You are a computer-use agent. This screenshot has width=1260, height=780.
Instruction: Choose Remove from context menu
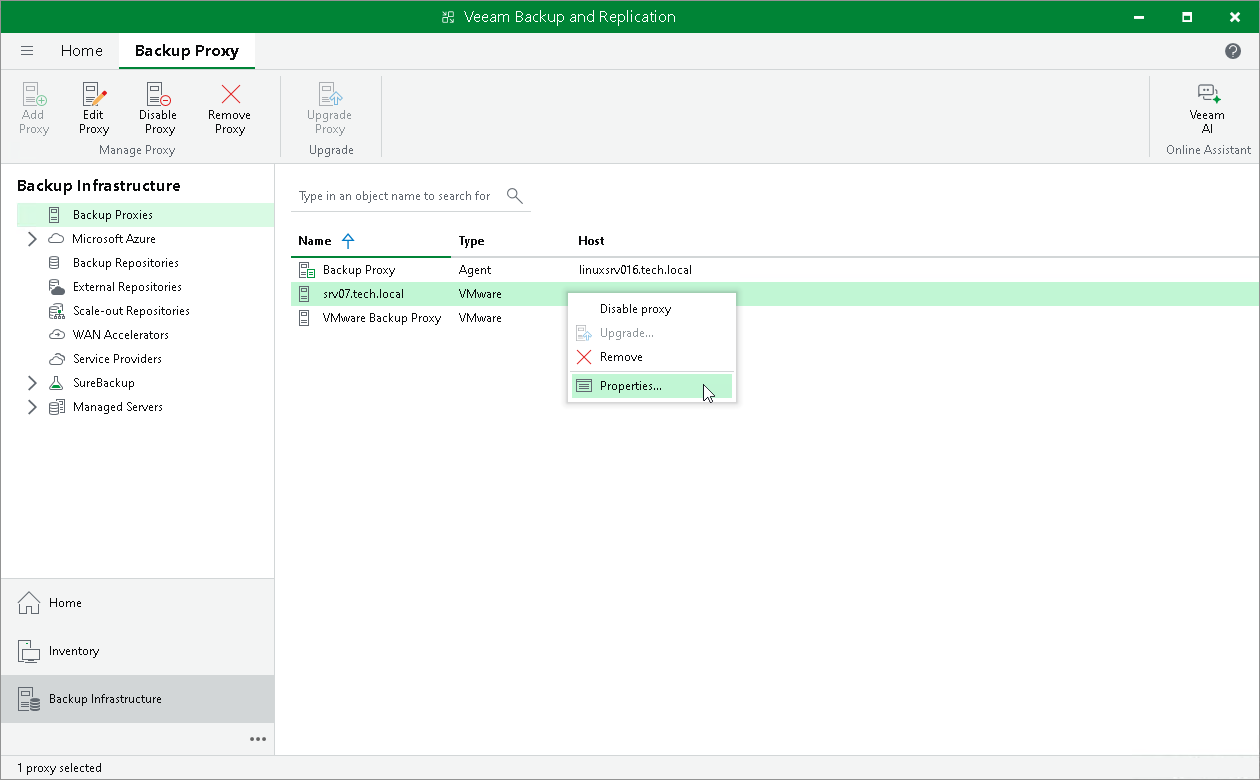(652, 357)
